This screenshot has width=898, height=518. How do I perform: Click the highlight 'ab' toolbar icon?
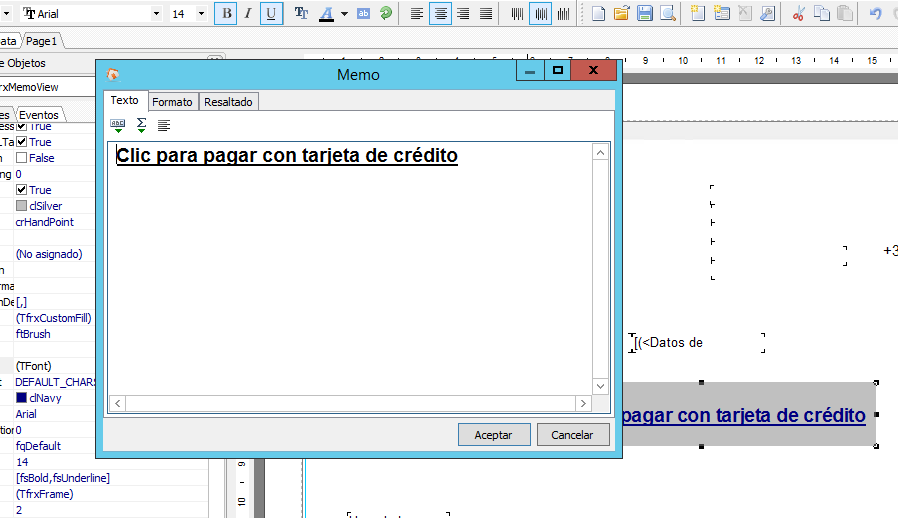click(363, 13)
